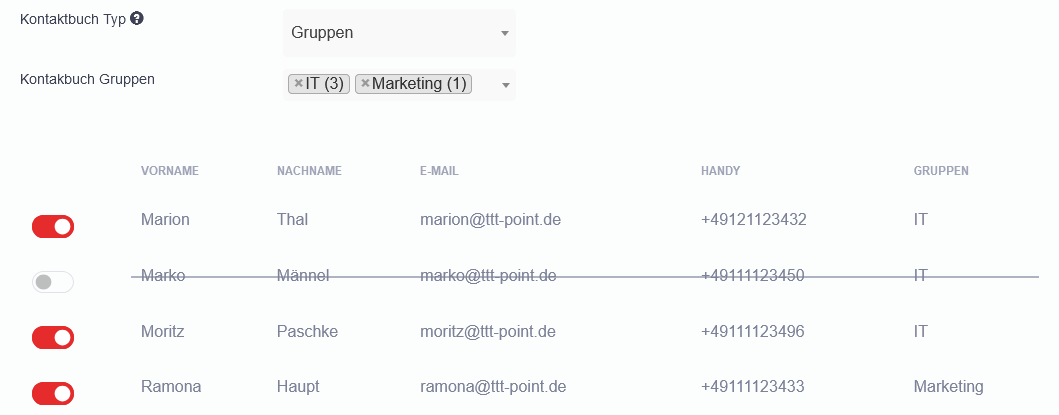Sort by the NACHNAME column header
Viewport: 1059px width, 415px height.
[x=309, y=171]
